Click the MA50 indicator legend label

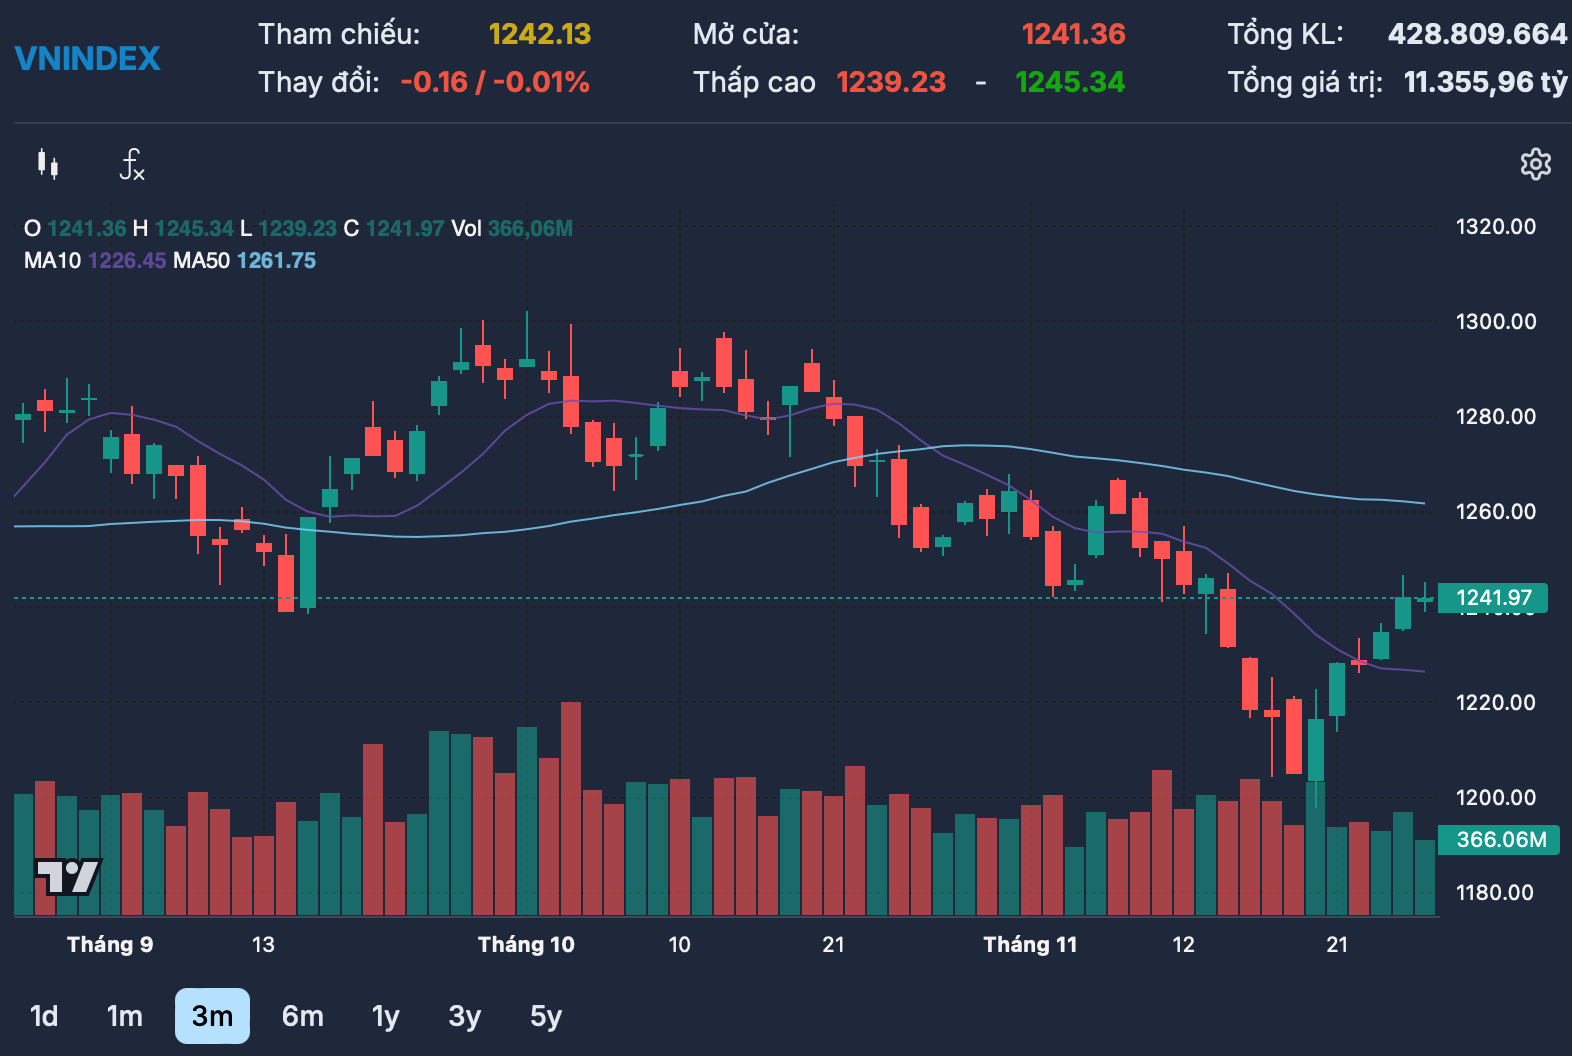[201, 261]
